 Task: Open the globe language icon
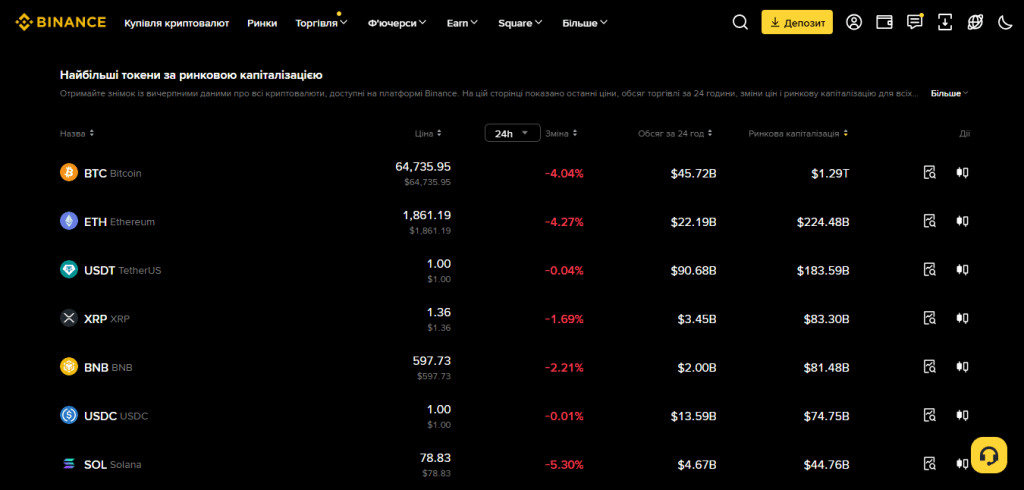pyautogui.click(x=975, y=22)
